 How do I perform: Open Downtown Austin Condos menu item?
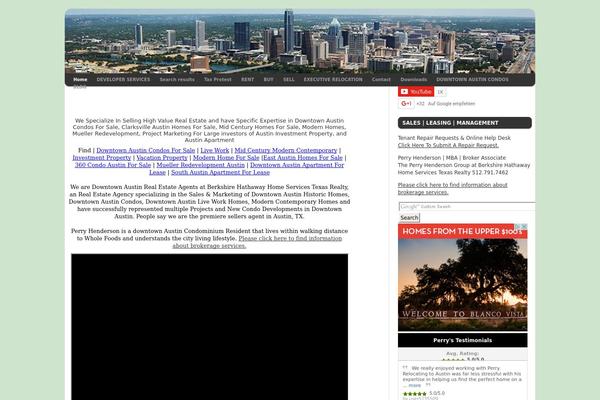click(472, 80)
